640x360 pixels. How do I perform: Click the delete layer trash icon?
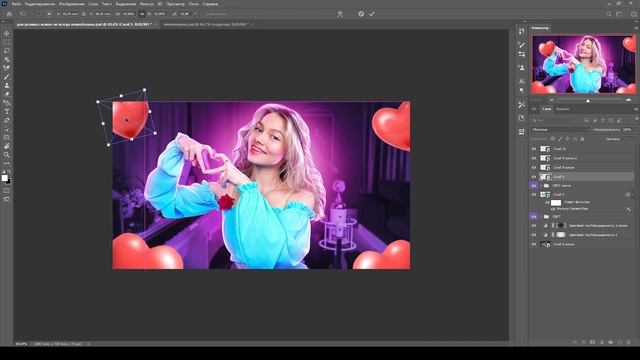(629, 342)
